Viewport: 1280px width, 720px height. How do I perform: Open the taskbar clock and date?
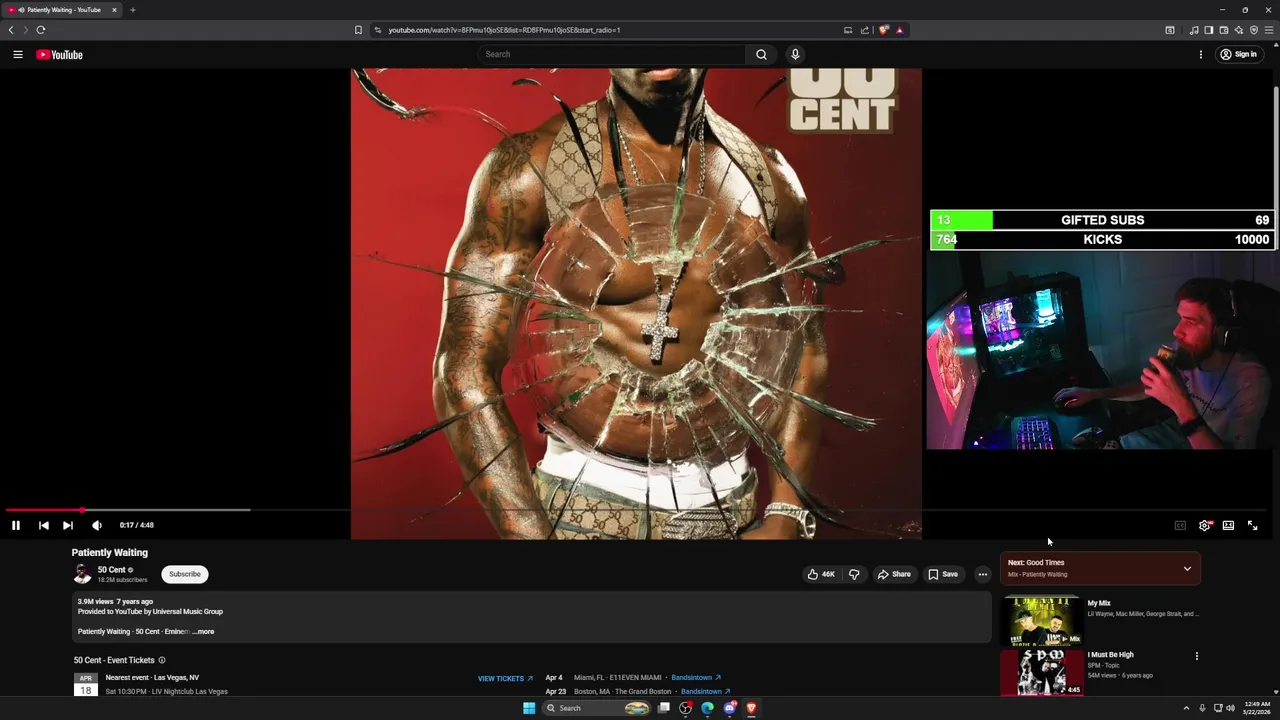tap(1257, 708)
